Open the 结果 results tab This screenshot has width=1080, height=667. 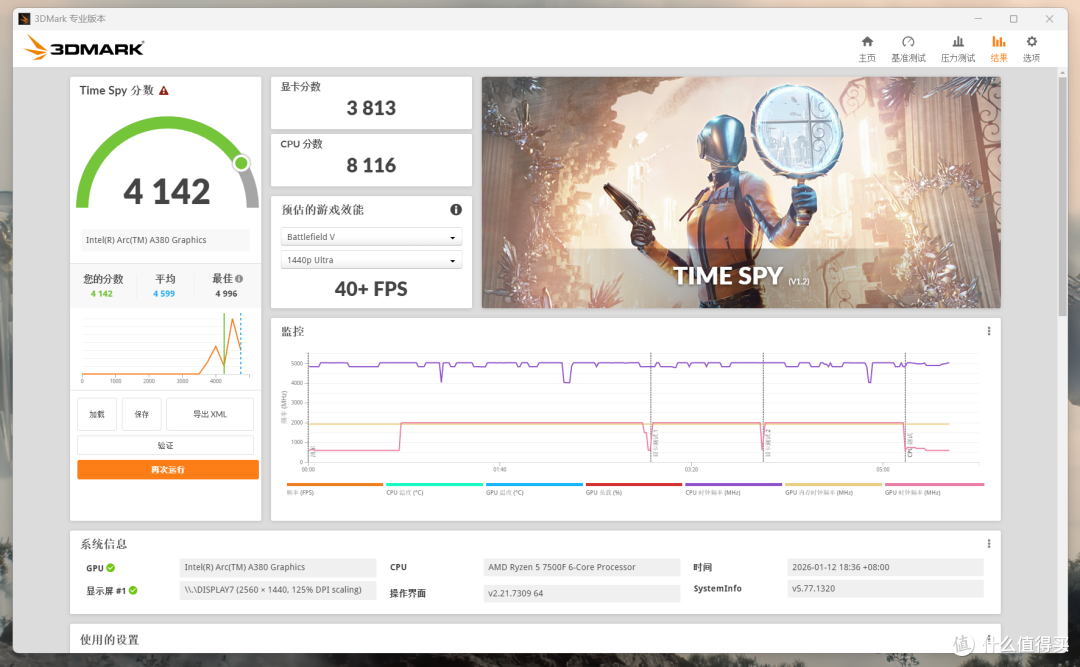(999, 49)
